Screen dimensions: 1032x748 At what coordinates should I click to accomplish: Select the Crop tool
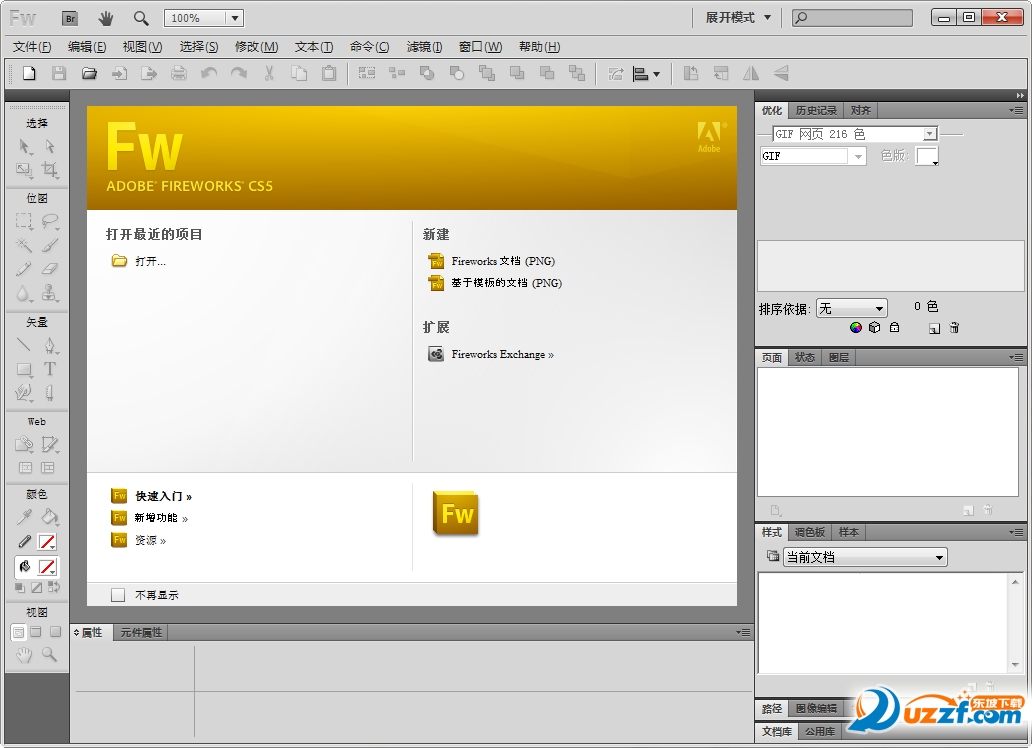point(49,170)
